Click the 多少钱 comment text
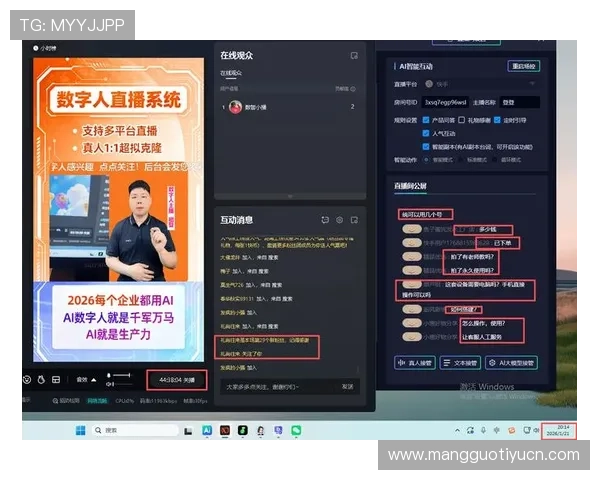The image size is (600, 480). point(488,229)
